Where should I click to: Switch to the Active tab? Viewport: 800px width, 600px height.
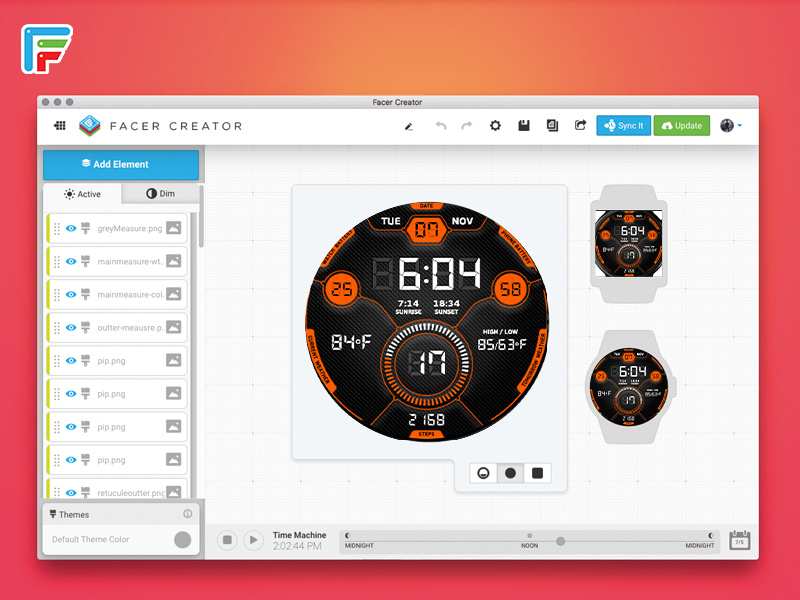coord(83,194)
